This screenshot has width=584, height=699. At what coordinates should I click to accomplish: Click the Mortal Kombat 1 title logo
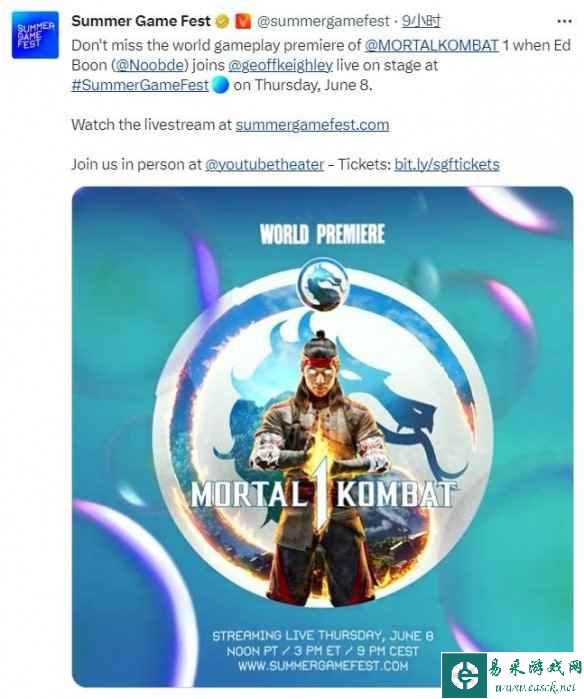pos(323,493)
